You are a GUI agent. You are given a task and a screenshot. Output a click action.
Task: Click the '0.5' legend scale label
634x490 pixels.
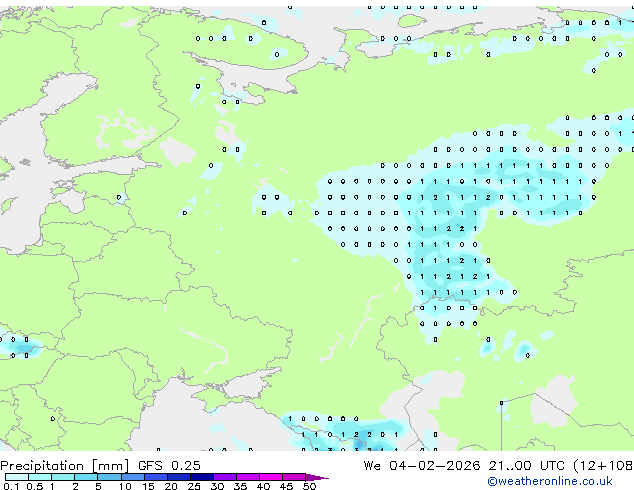coord(34,486)
